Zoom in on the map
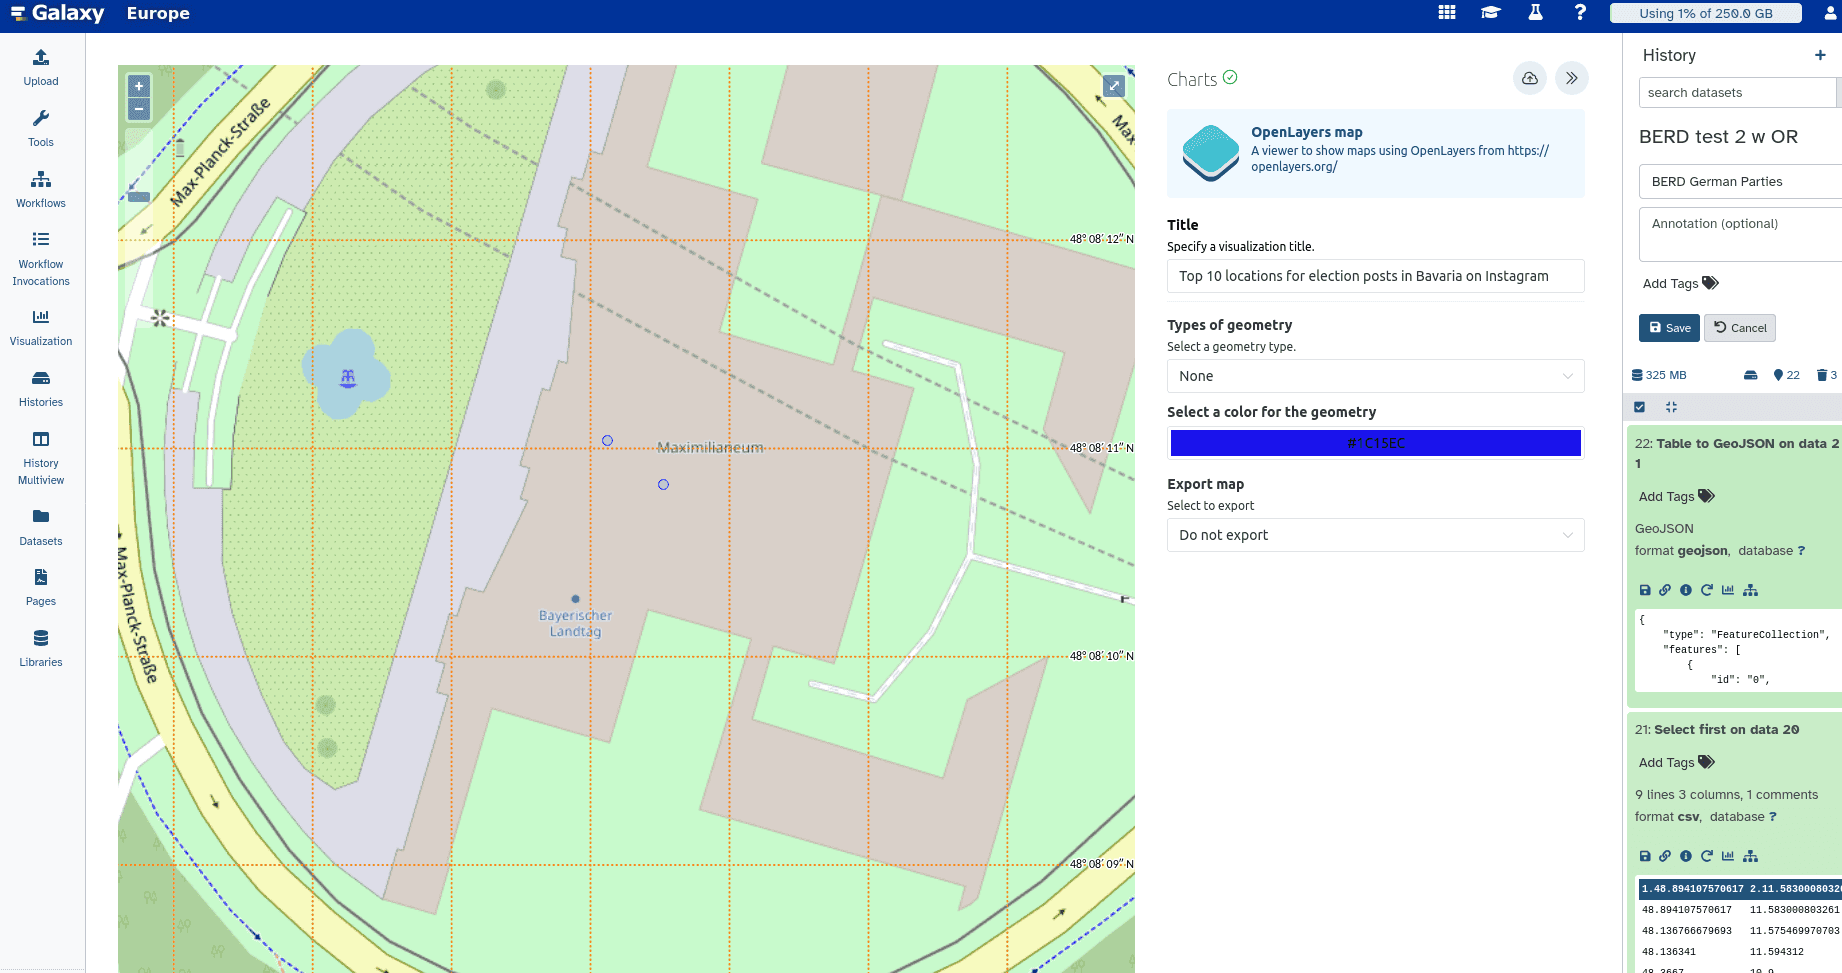 click(x=139, y=87)
